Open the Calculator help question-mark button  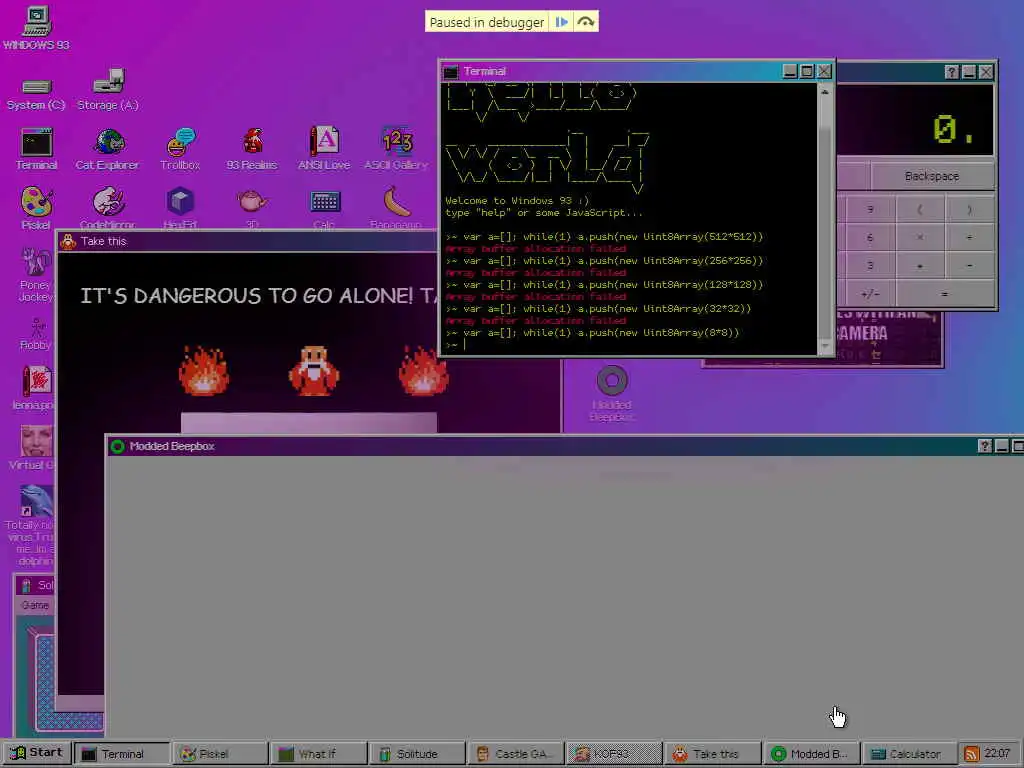[952, 72]
